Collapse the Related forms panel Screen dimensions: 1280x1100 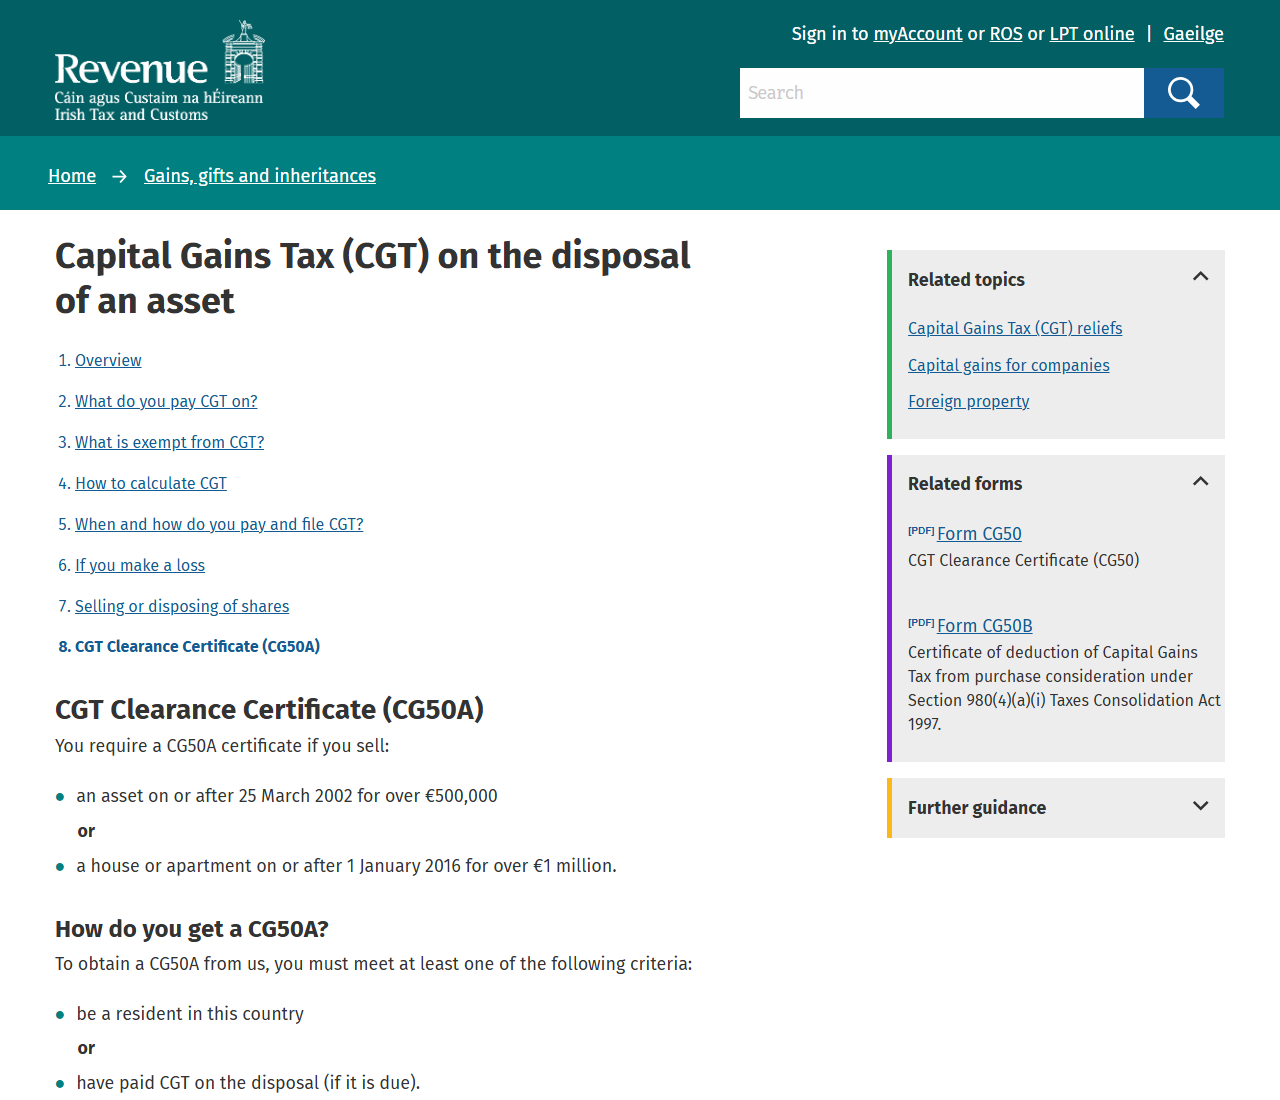click(x=1201, y=481)
